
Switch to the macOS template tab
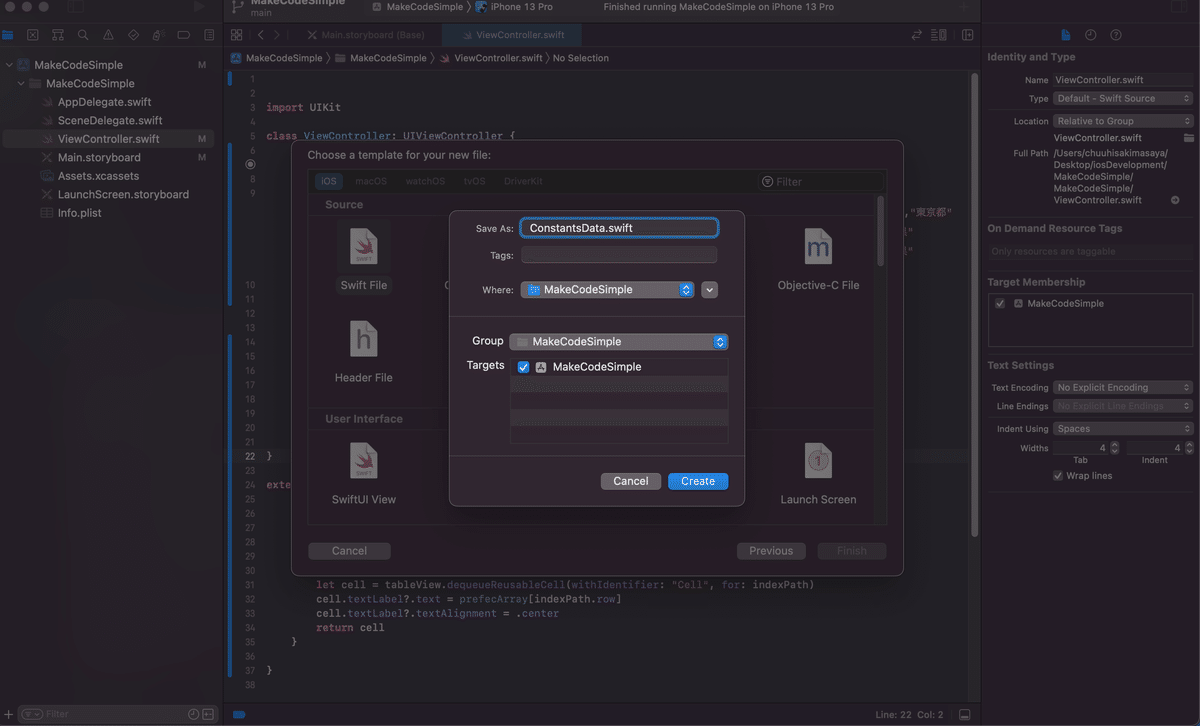[370, 182]
